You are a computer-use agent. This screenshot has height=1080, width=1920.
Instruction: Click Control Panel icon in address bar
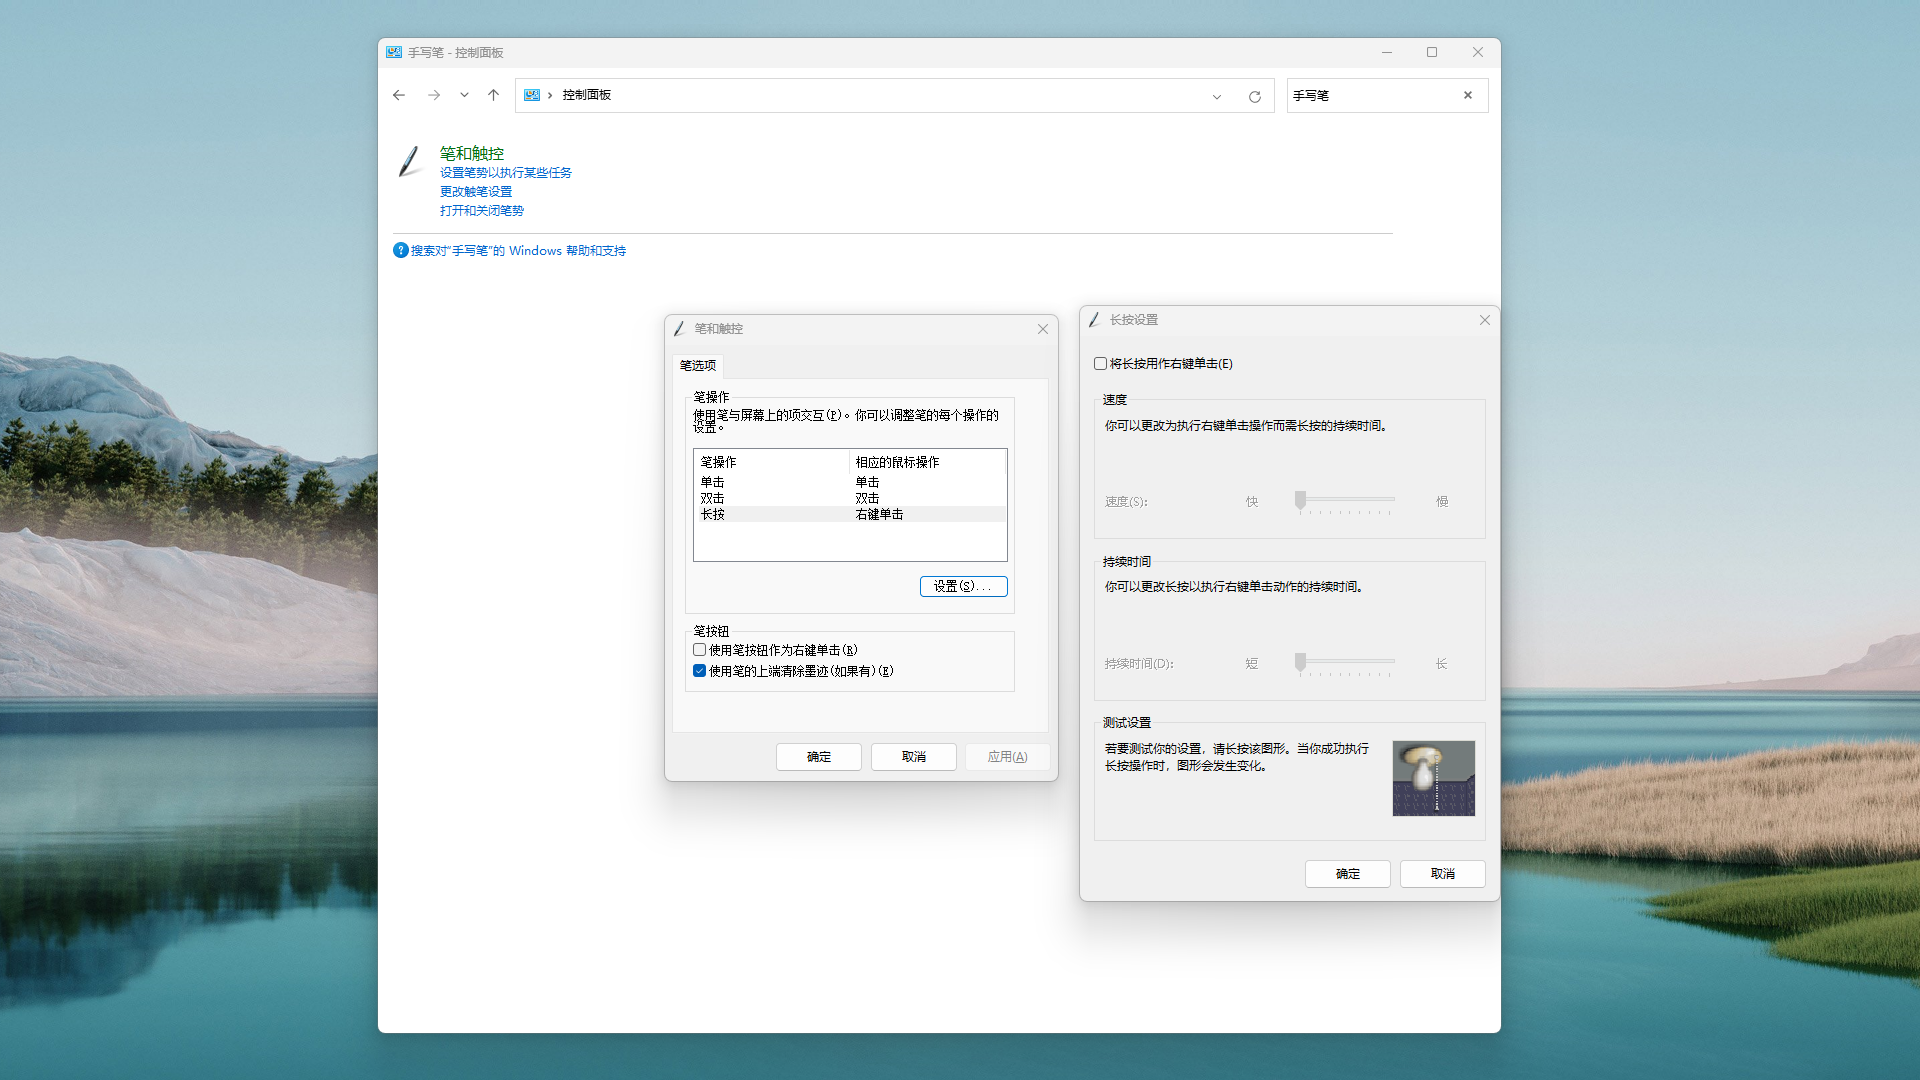click(x=532, y=95)
